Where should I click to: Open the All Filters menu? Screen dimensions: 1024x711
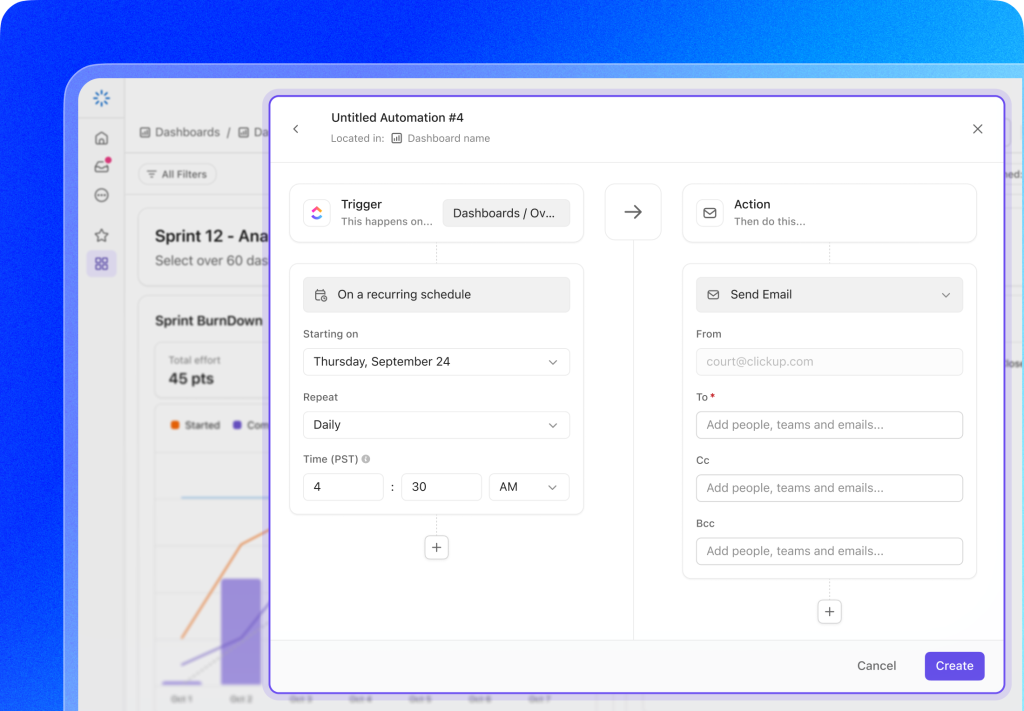(x=177, y=174)
